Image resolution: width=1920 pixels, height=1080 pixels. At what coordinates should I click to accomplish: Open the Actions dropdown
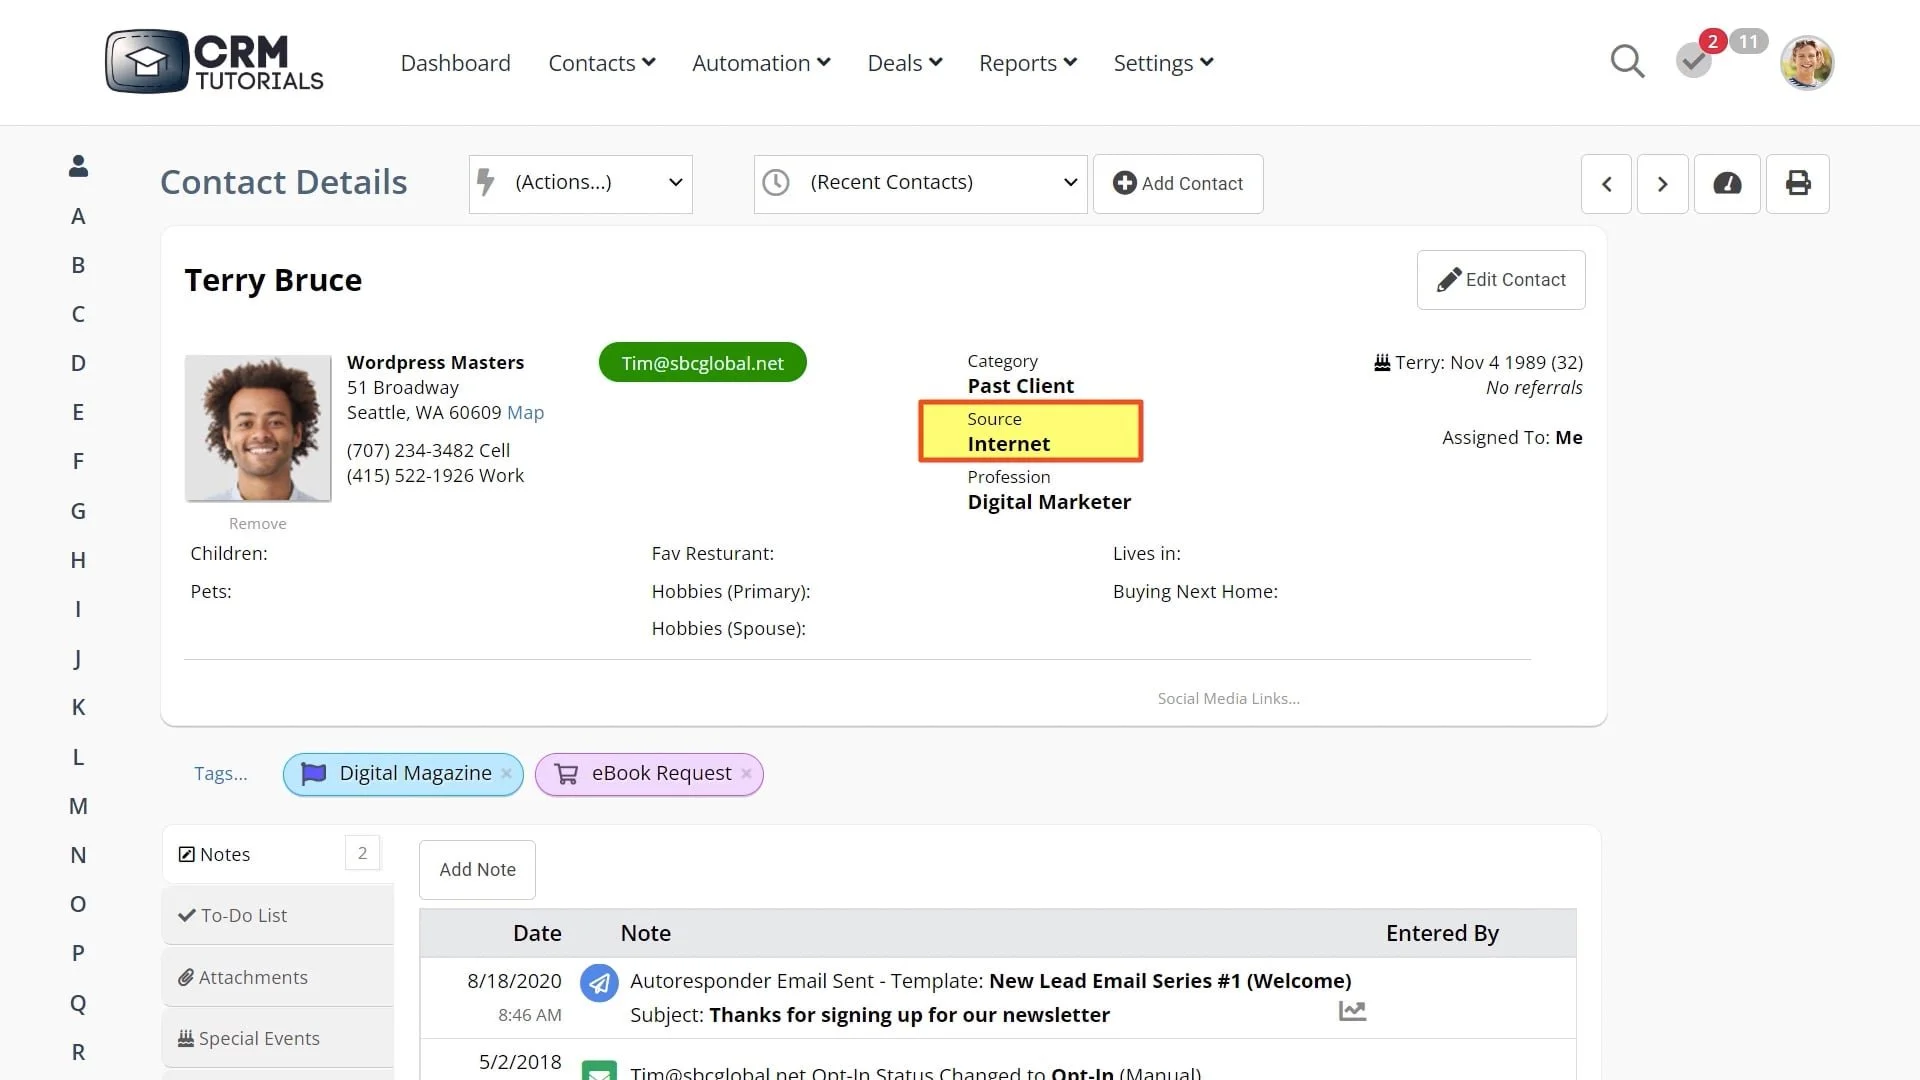click(x=581, y=184)
